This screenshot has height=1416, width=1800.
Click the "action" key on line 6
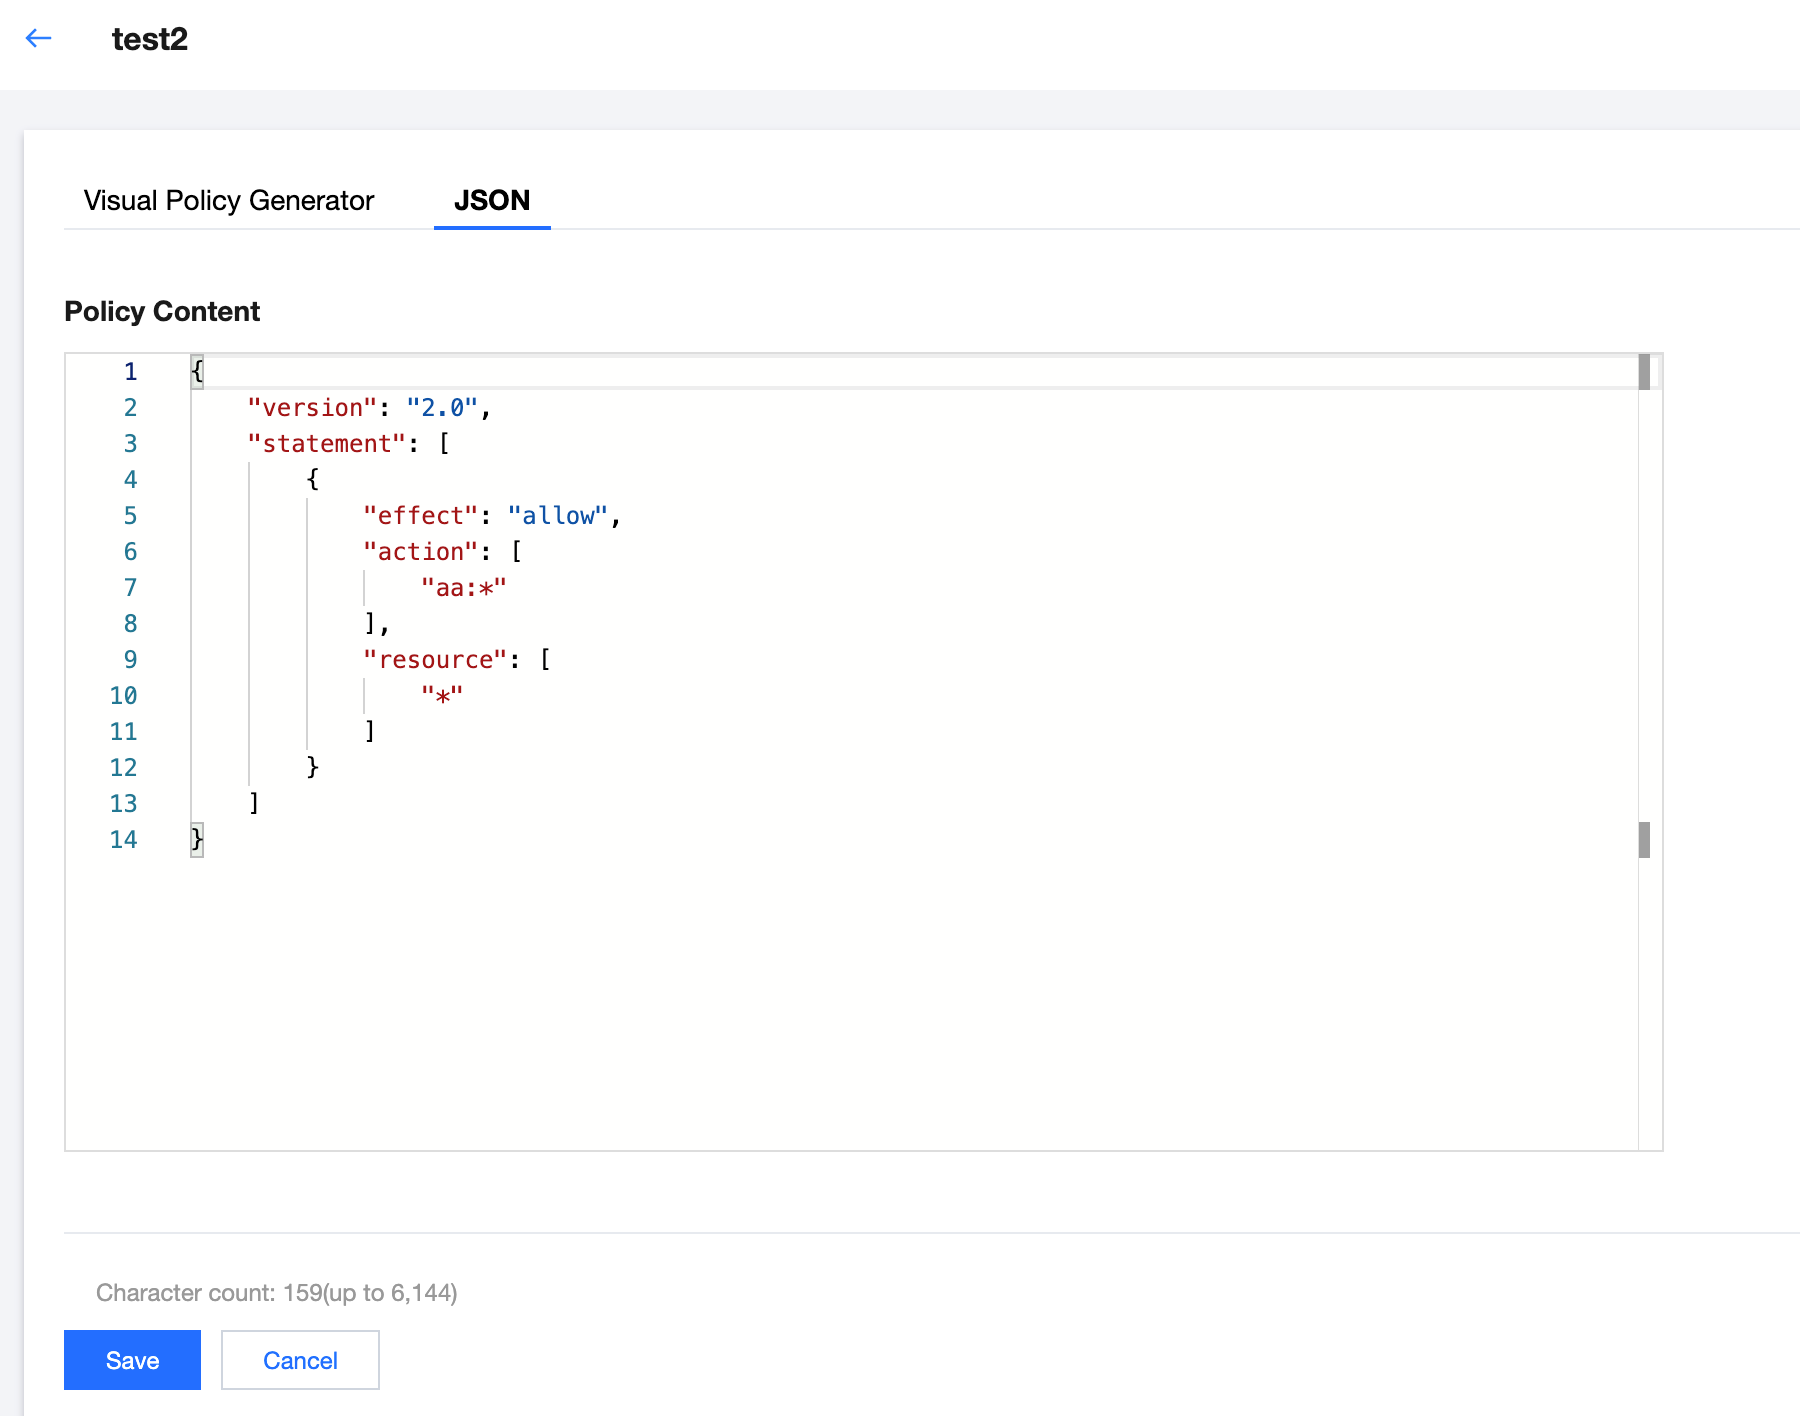point(420,552)
